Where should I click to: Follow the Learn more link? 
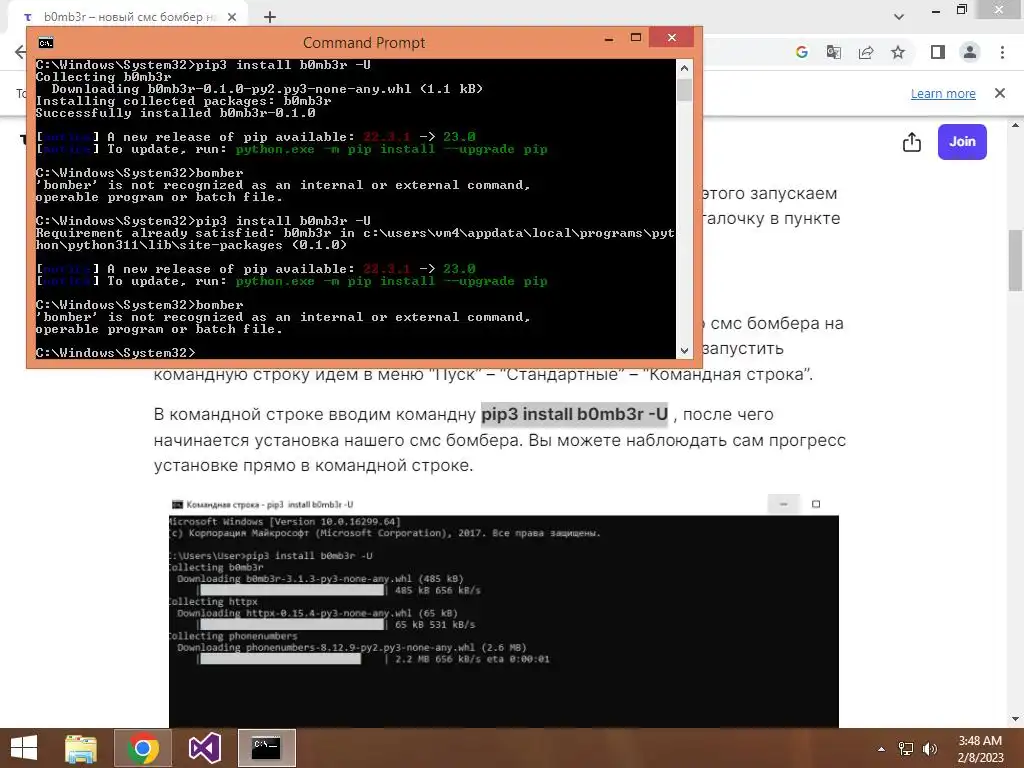pos(943,93)
